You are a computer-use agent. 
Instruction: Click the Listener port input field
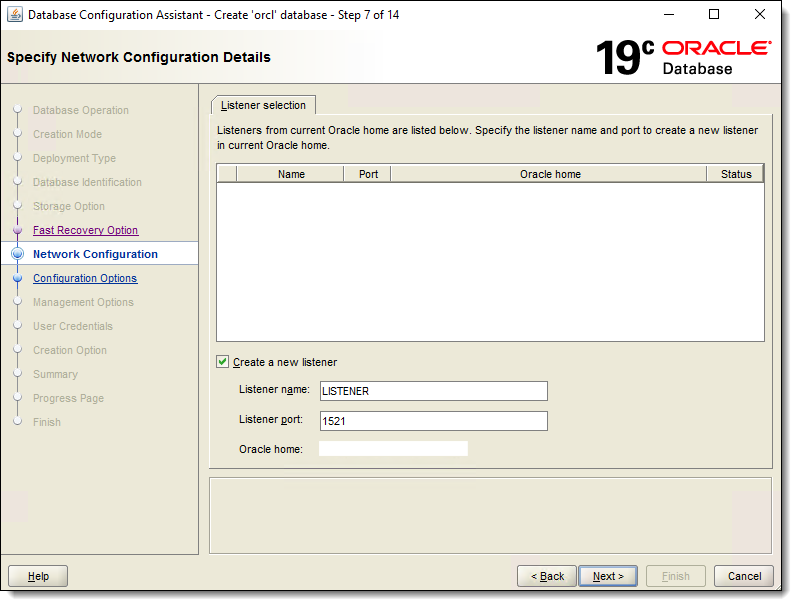pyautogui.click(x=434, y=421)
